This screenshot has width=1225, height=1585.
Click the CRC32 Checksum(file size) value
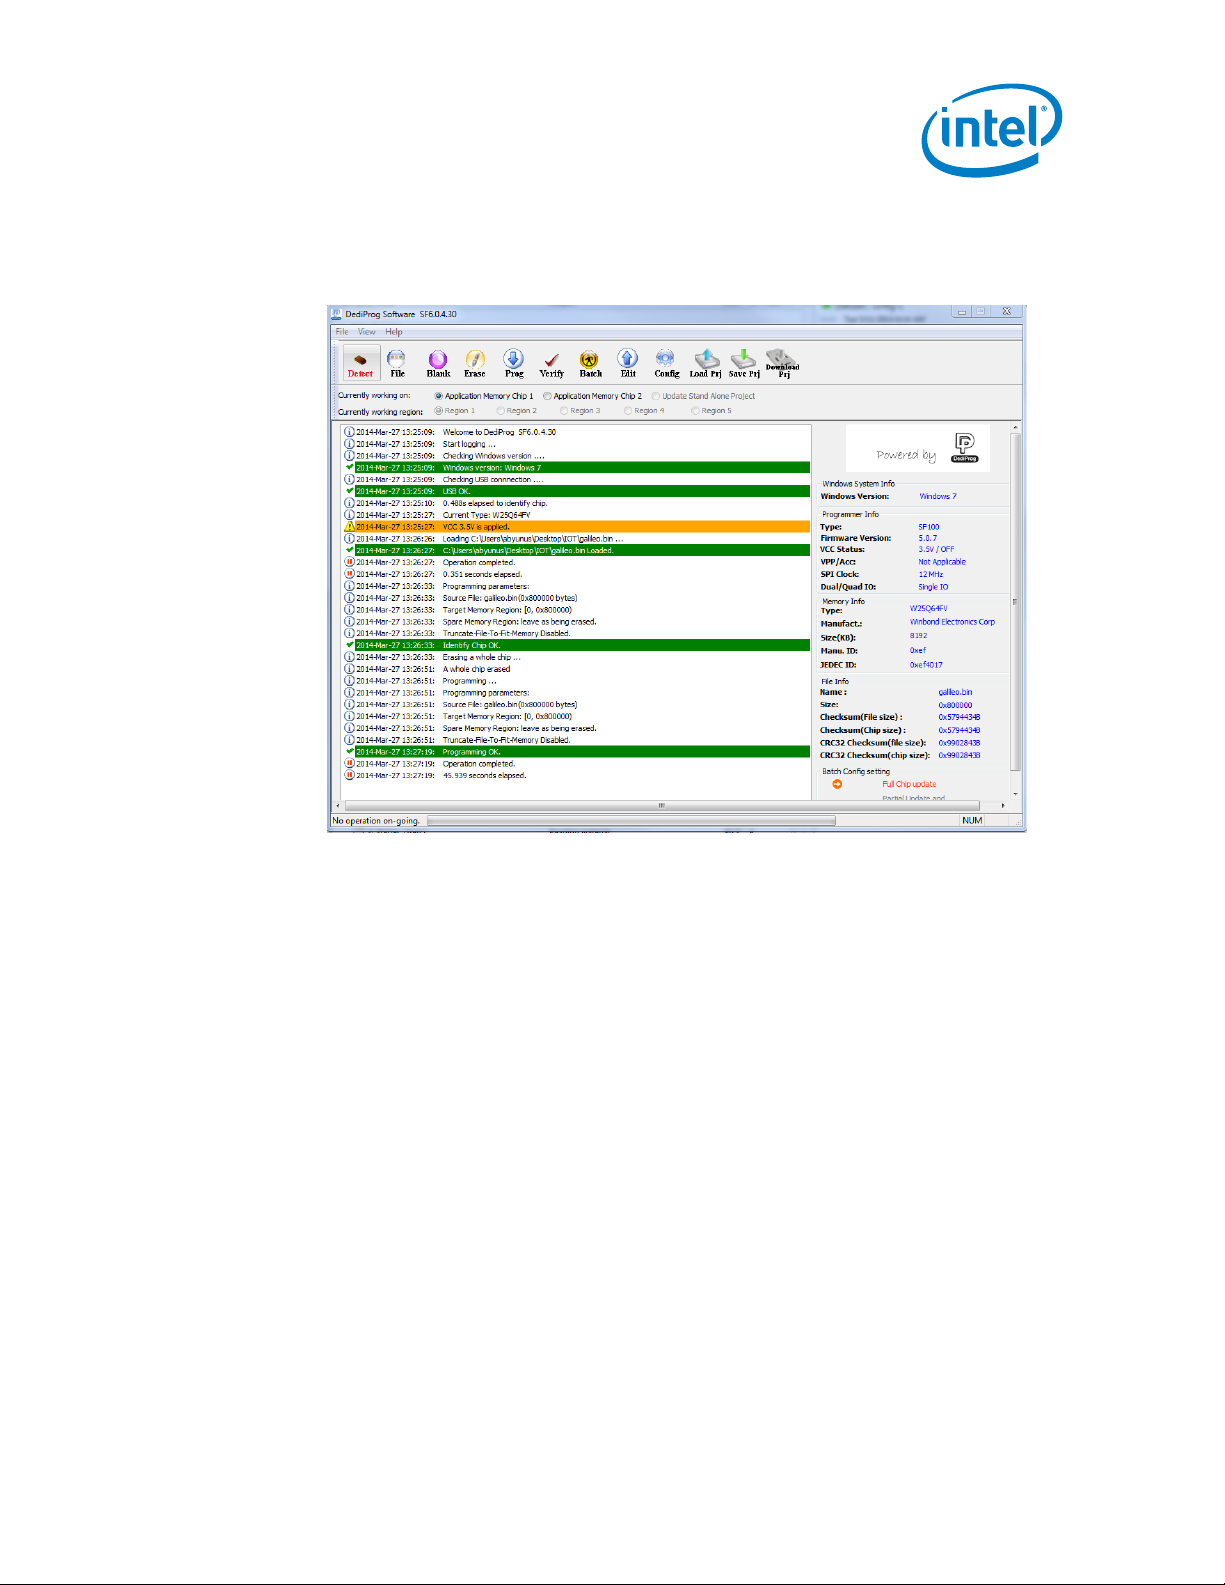coord(959,743)
